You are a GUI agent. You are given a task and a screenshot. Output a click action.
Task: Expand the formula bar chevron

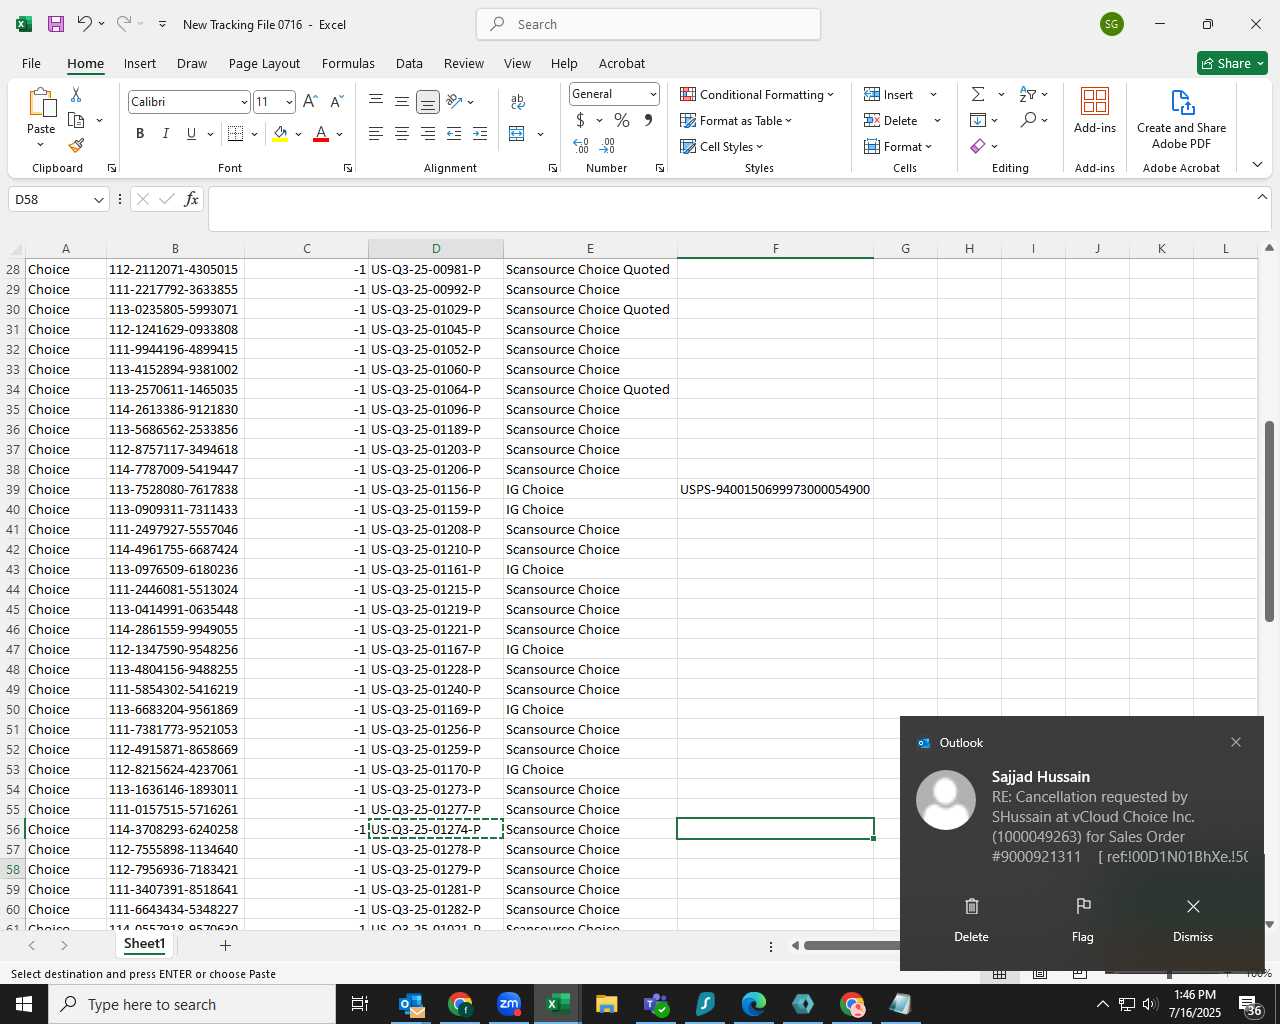click(1262, 197)
